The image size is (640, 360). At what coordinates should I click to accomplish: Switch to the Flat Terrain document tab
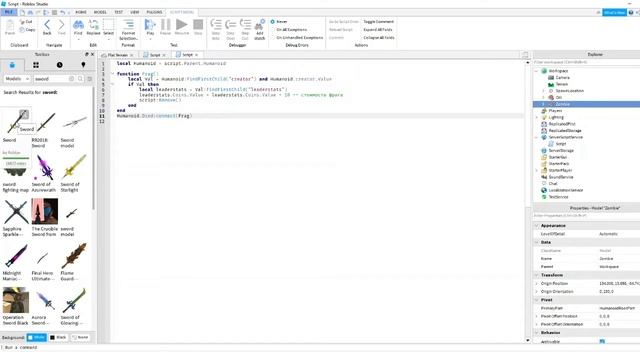coord(118,55)
